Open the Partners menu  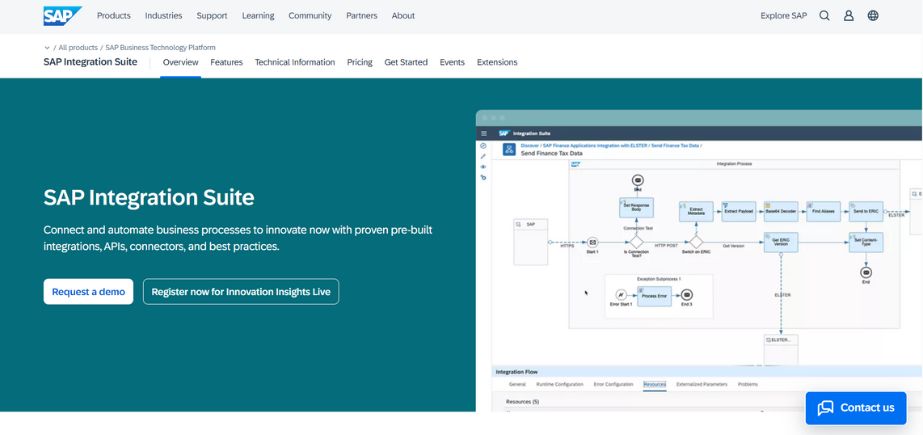(x=361, y=16)
